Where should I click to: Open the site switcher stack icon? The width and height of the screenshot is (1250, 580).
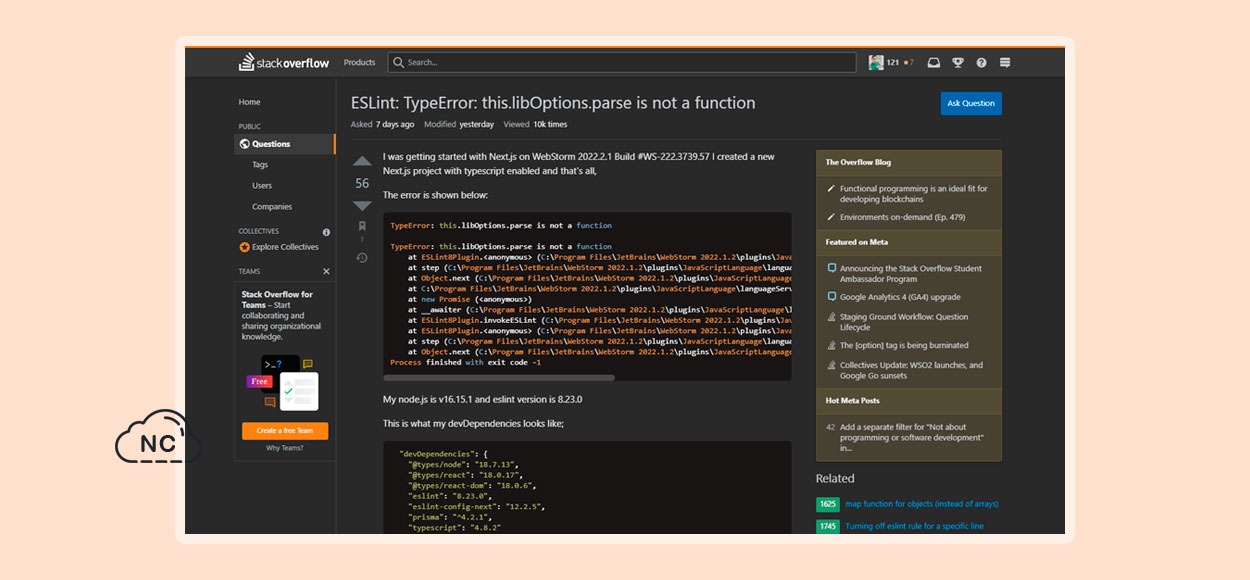[1005, 62]
